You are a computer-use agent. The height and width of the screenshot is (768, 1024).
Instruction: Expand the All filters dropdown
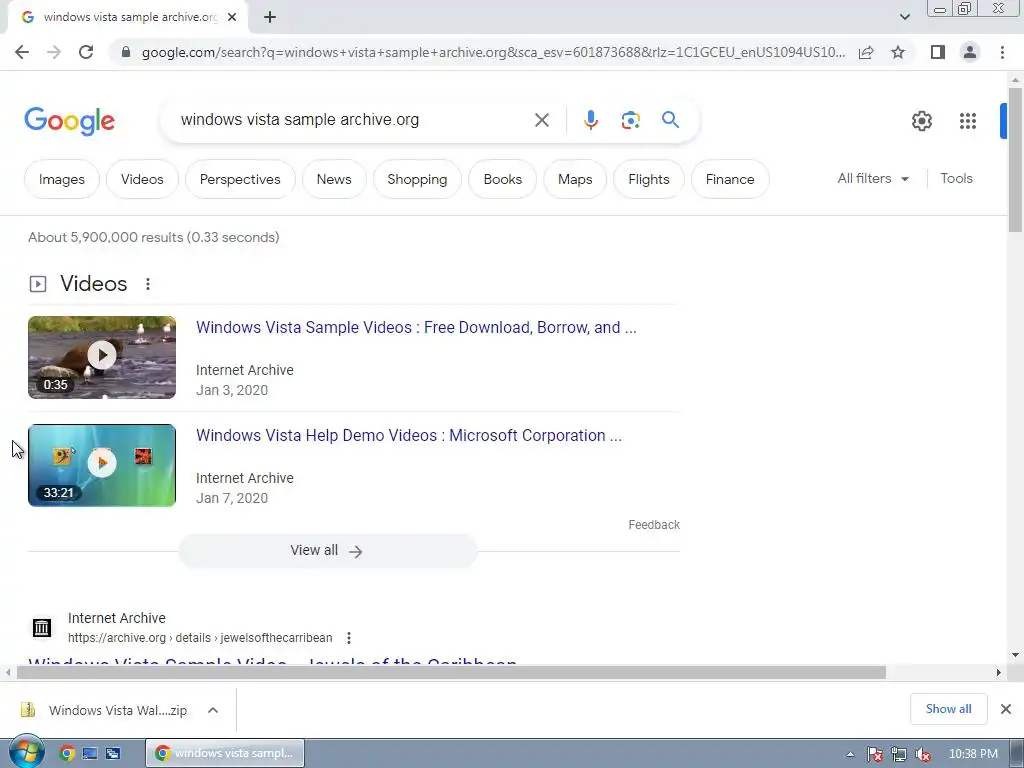click(873, 178)
